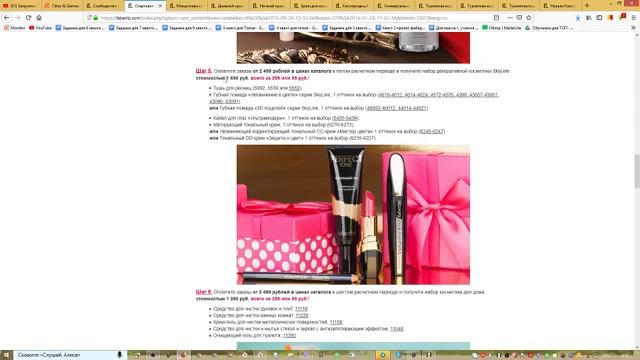Open page actions three-dot menu
This screenshot has width=640, height=360.
pos(509,18)
